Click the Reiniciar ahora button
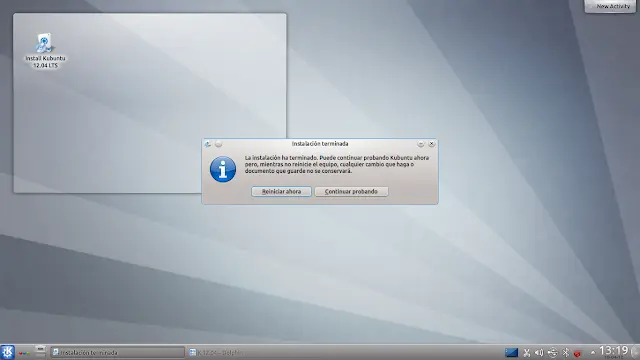 coord(281,191)
